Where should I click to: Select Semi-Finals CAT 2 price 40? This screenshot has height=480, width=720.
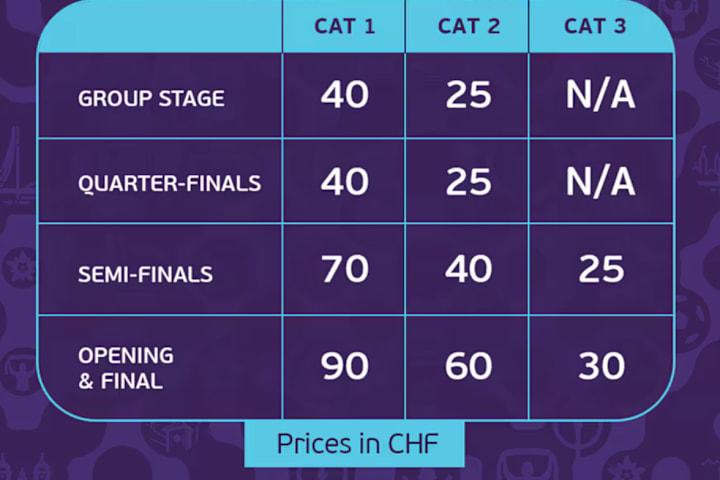click(x=468, y=269)
